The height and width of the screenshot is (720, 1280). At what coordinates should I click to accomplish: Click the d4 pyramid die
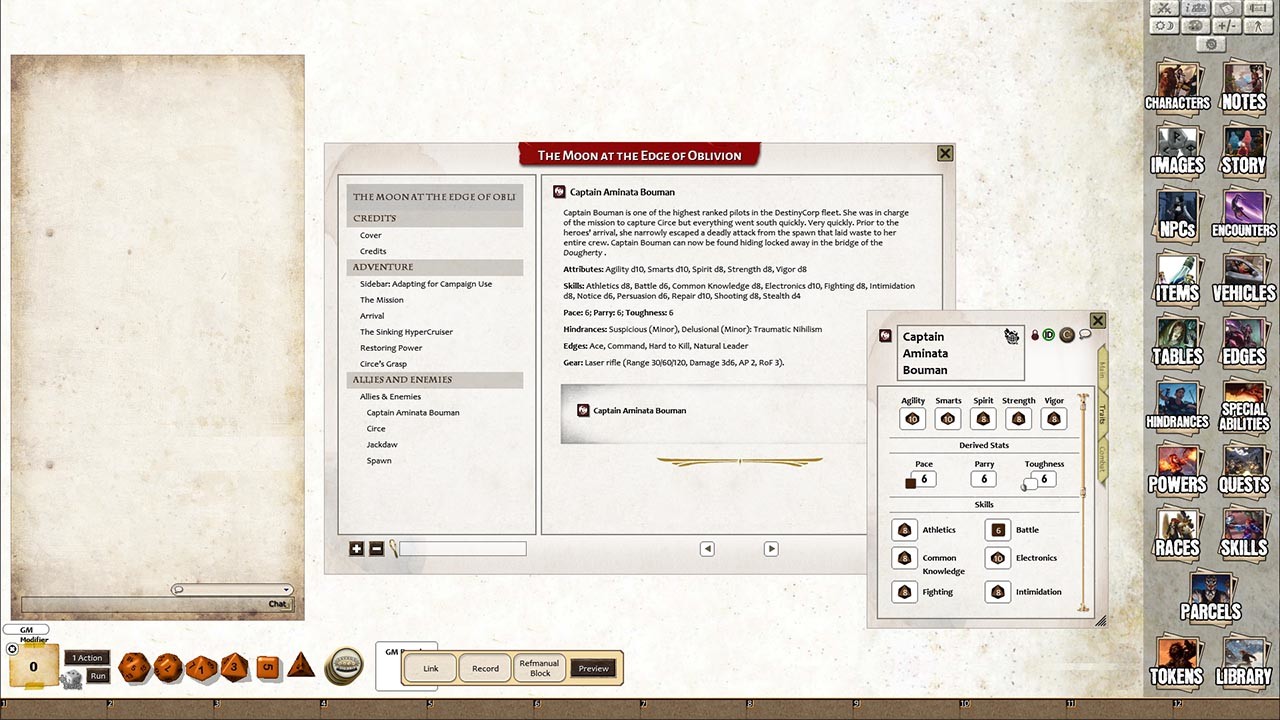[301, 665]
